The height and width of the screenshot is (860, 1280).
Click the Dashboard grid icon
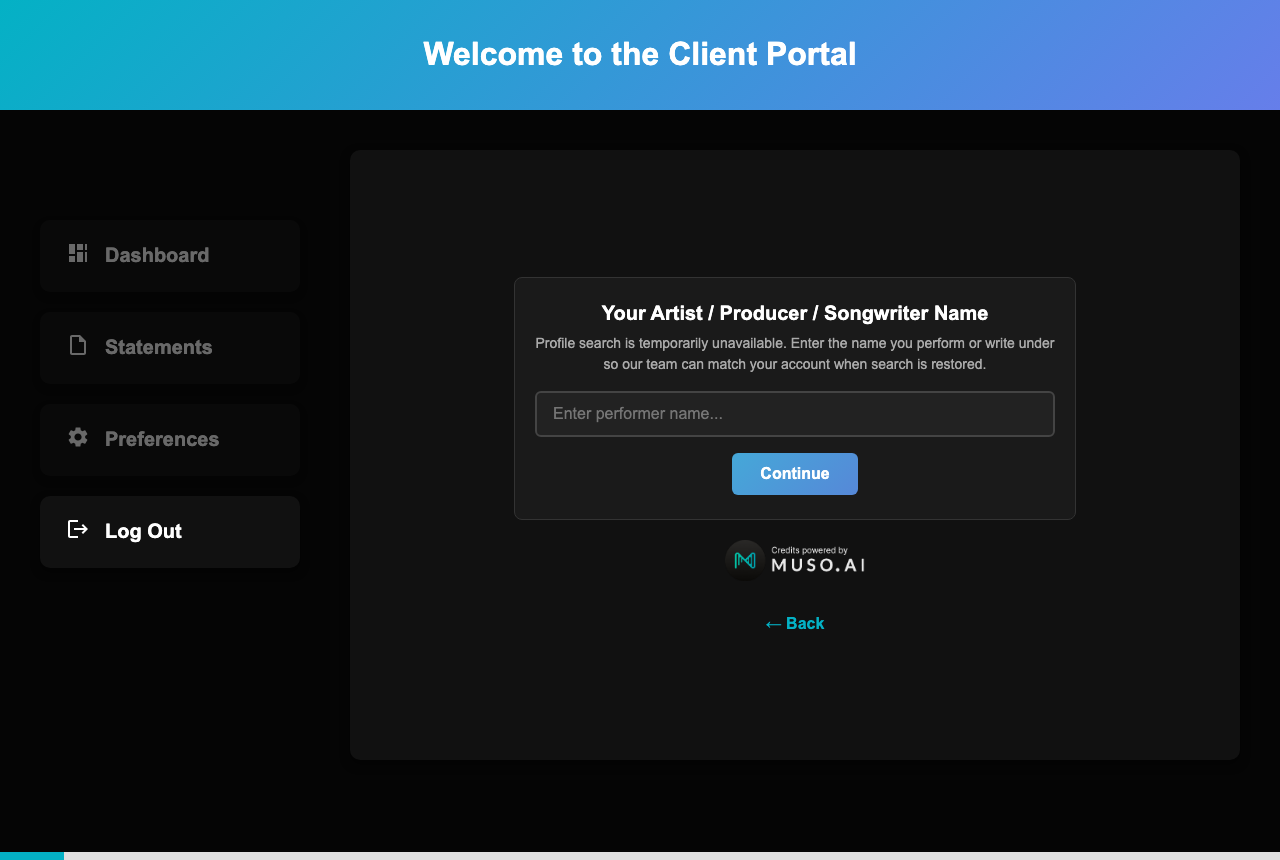tap(78, 253)
